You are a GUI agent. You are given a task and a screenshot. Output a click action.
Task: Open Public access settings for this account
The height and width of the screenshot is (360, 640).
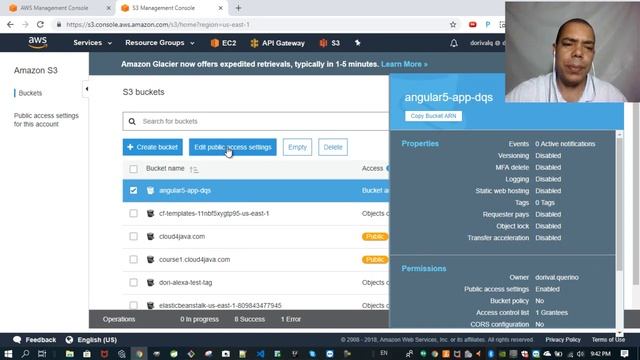tap(46, 120)
